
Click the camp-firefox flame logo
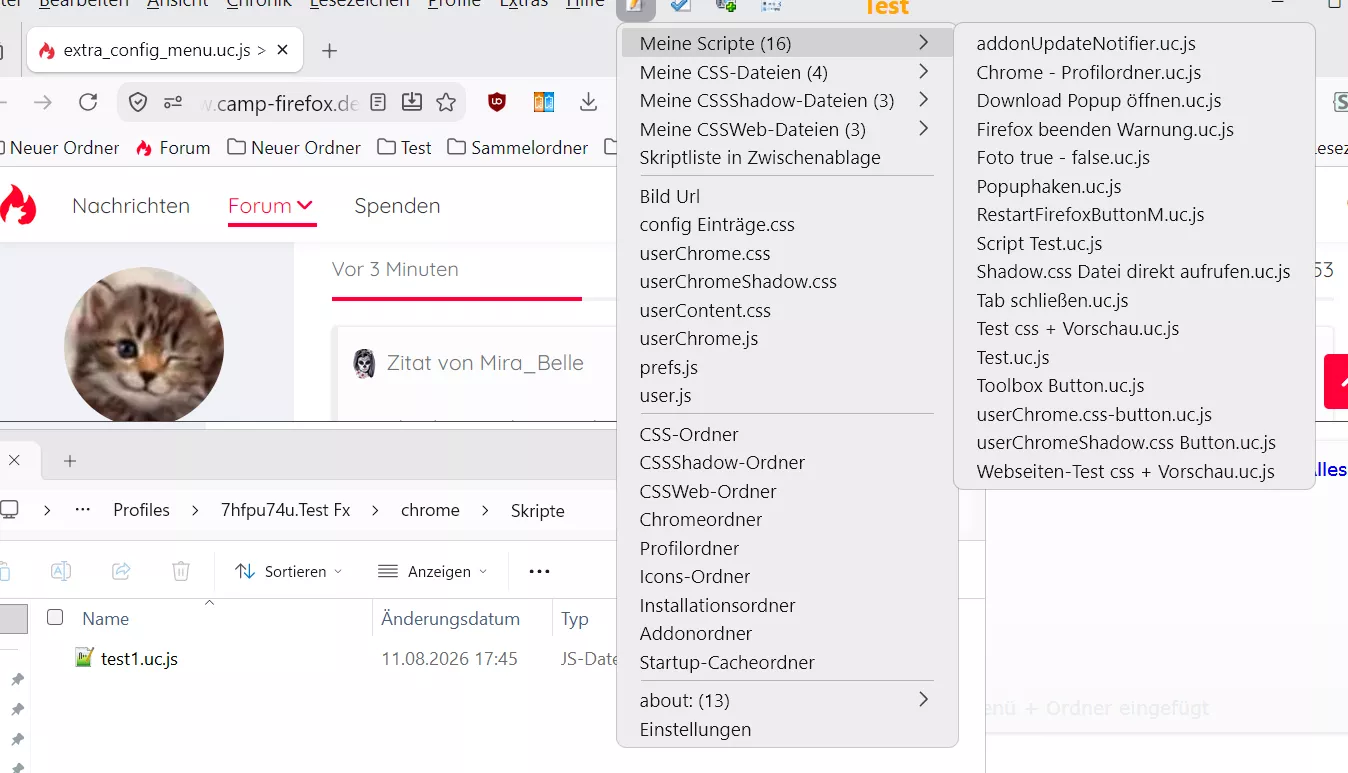click(18, 205)
